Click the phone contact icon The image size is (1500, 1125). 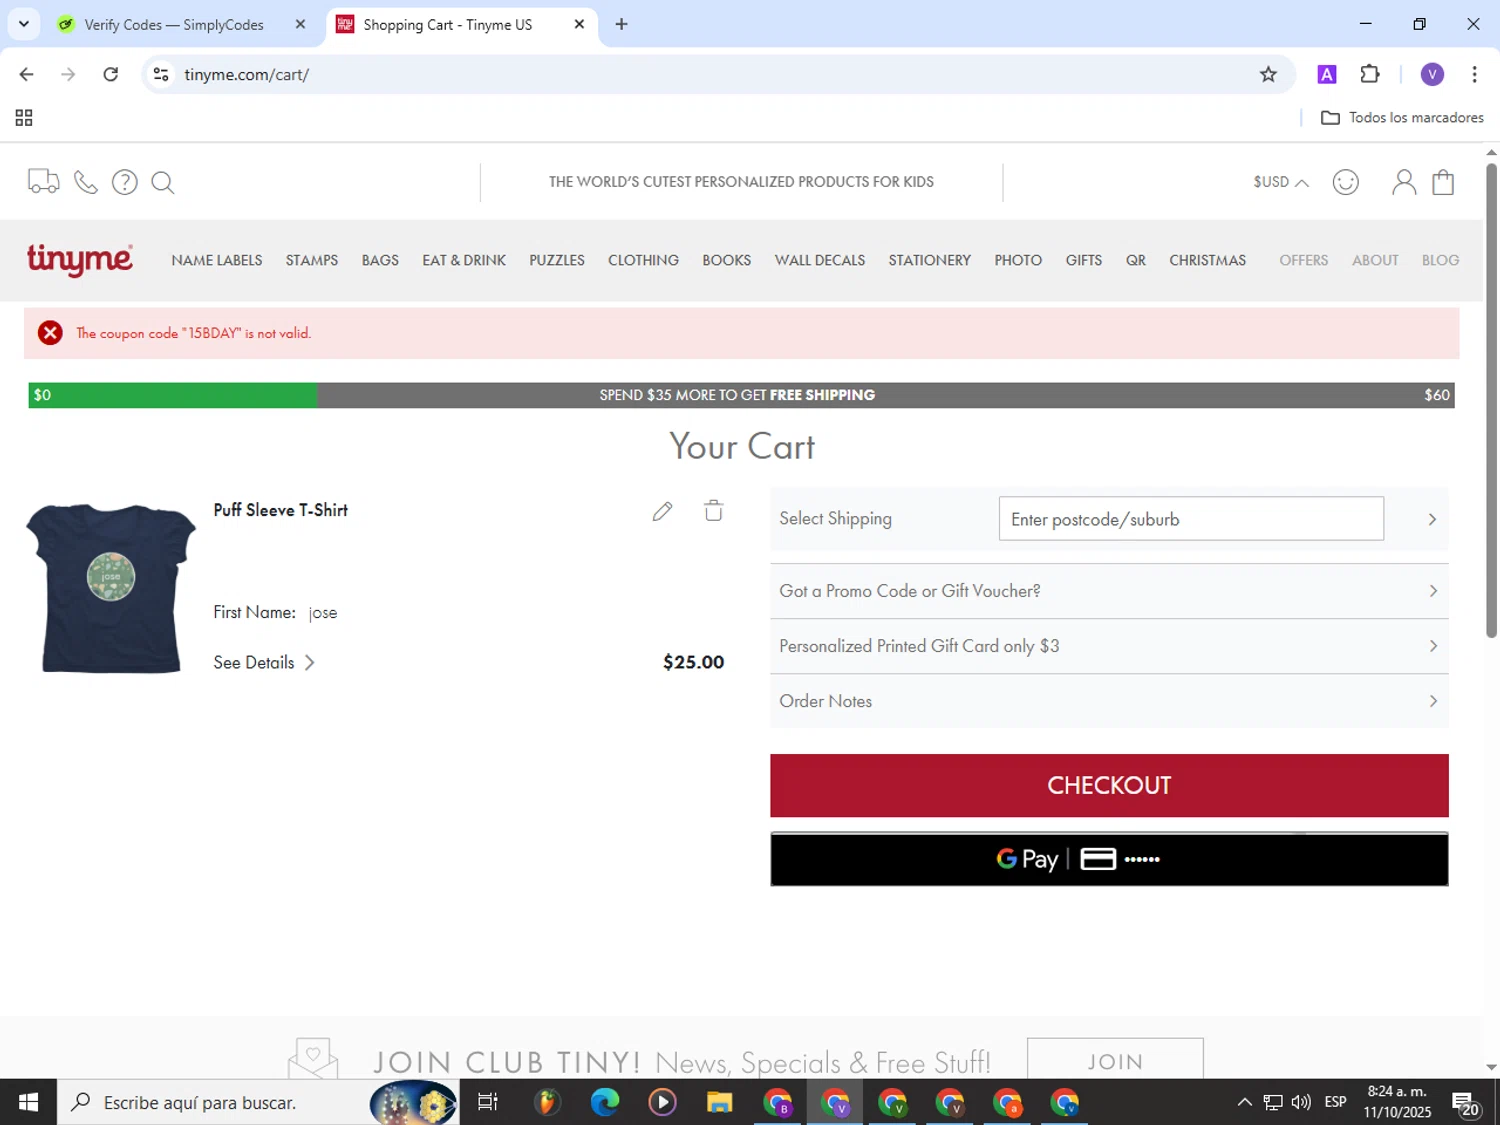(86, 182)
